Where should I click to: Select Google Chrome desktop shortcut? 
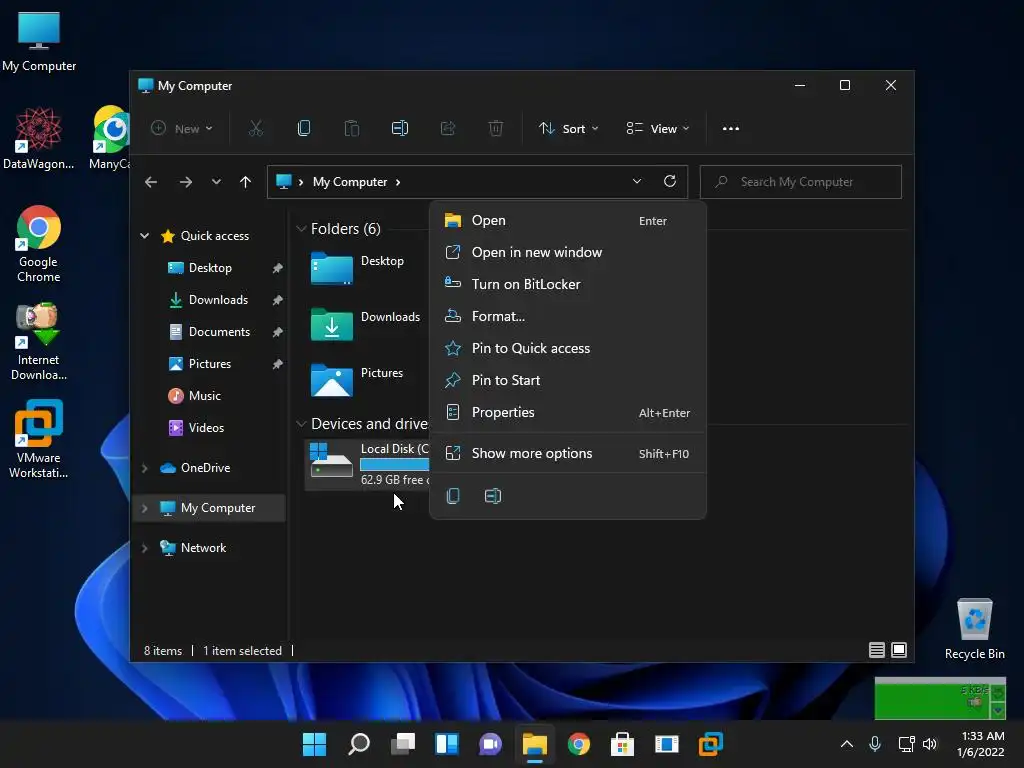pos(39,244)
